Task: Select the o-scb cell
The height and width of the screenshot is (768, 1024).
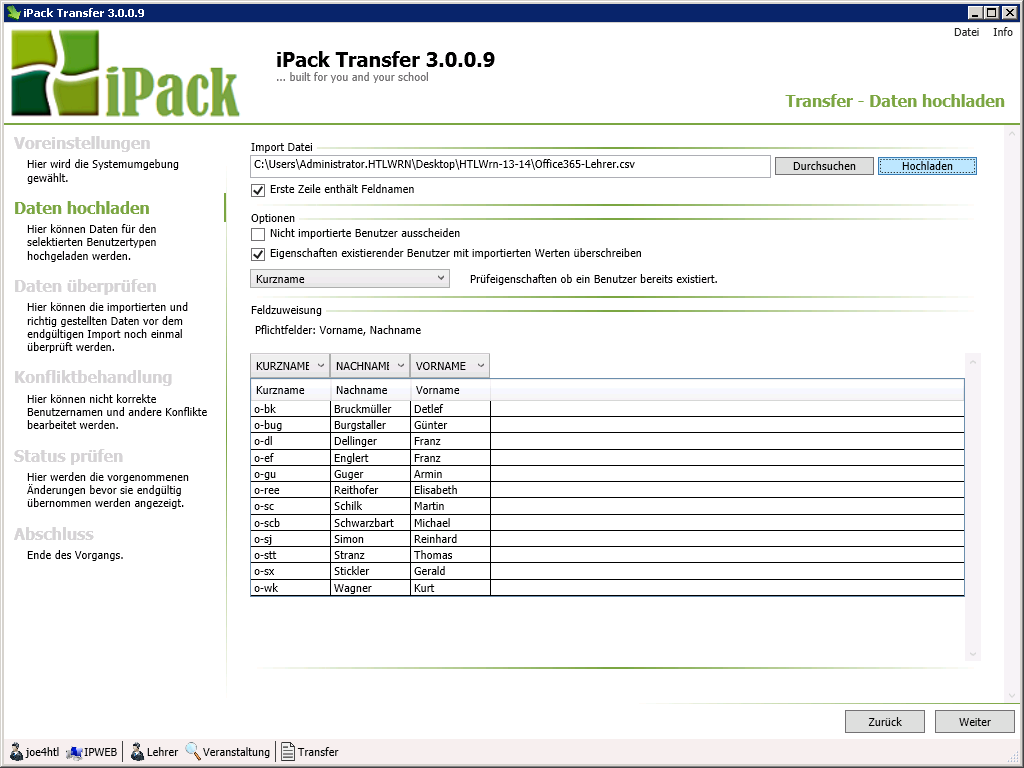Action: [x=291, y=523]
